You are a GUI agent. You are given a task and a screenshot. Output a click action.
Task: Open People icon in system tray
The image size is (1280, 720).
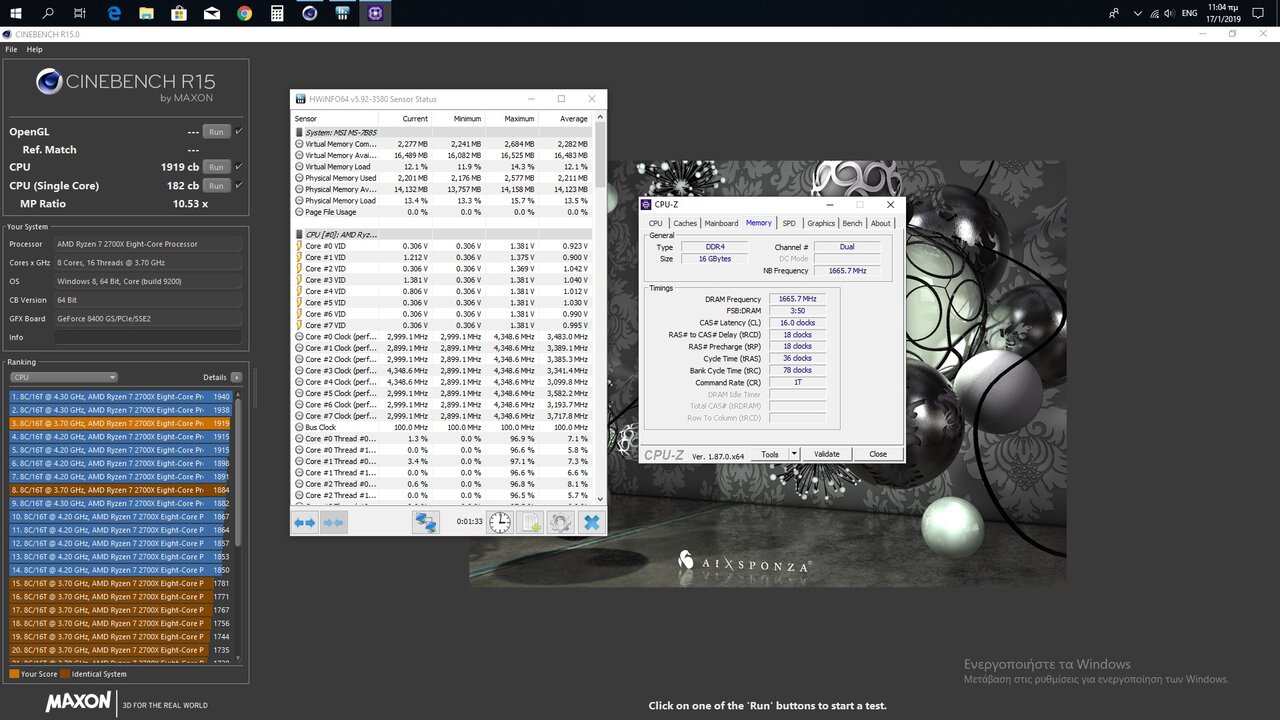1114,13
